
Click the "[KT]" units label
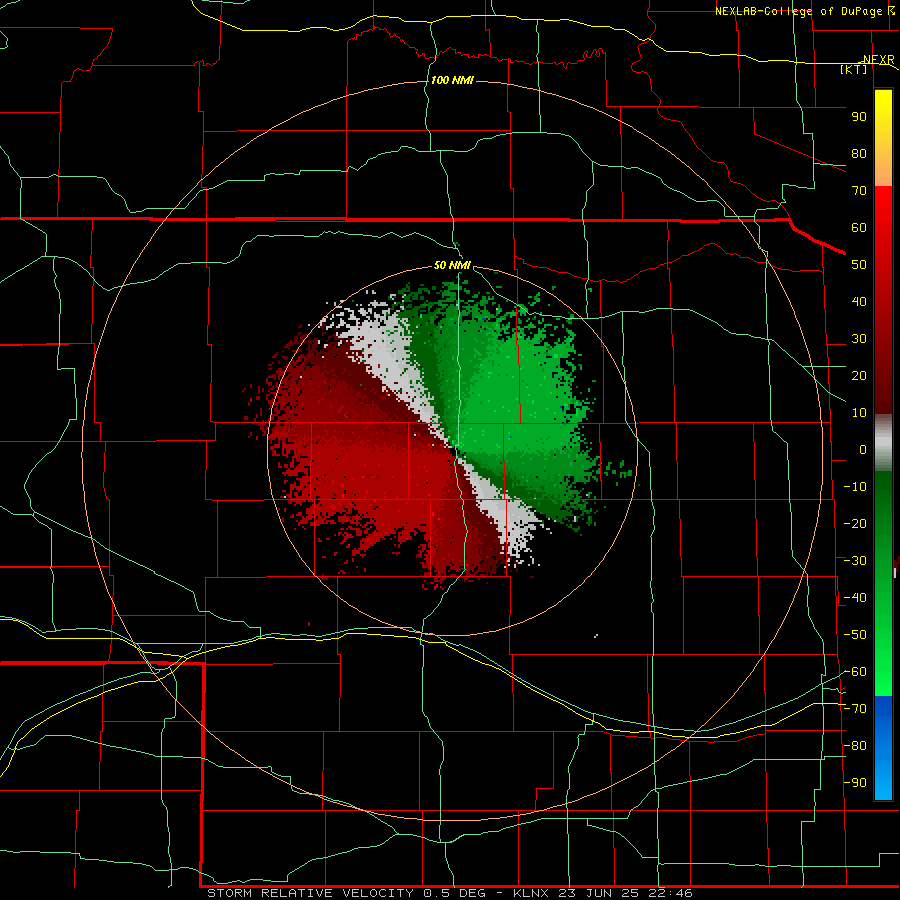pyautogui.click(x=854, y=69)
